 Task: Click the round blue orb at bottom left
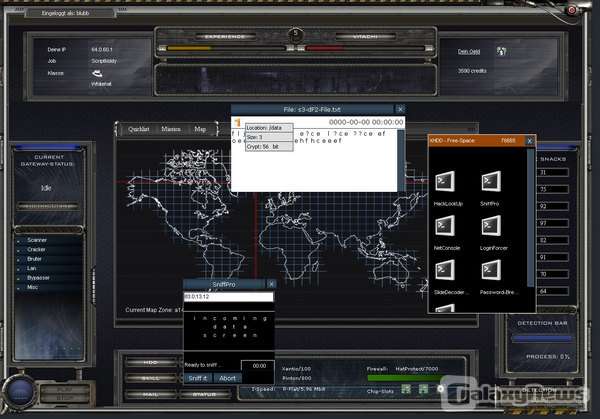(x=19, y=391)
